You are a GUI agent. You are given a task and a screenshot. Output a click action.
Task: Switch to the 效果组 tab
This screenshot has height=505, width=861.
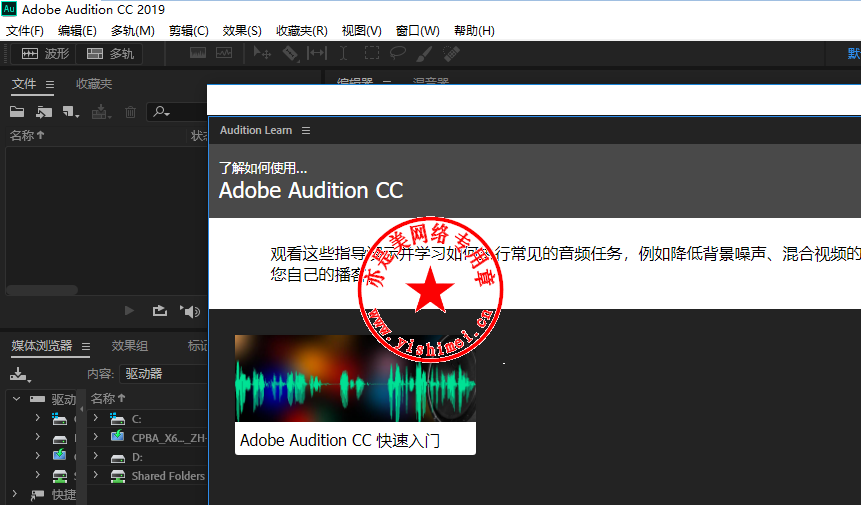(130, 346)
